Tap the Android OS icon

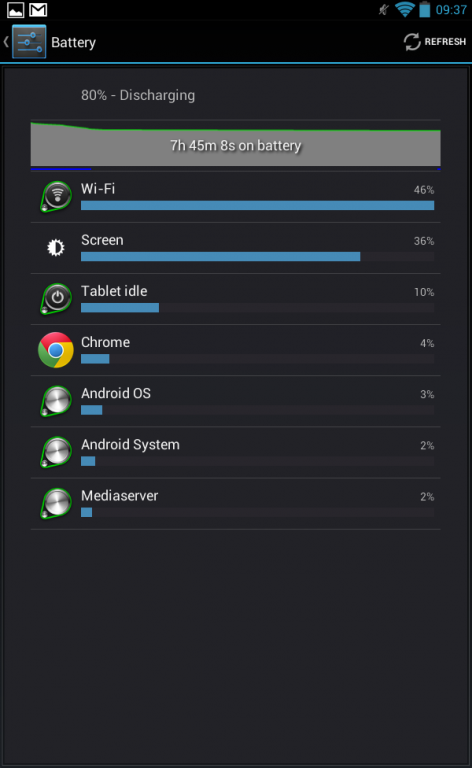tap(56, 401)
